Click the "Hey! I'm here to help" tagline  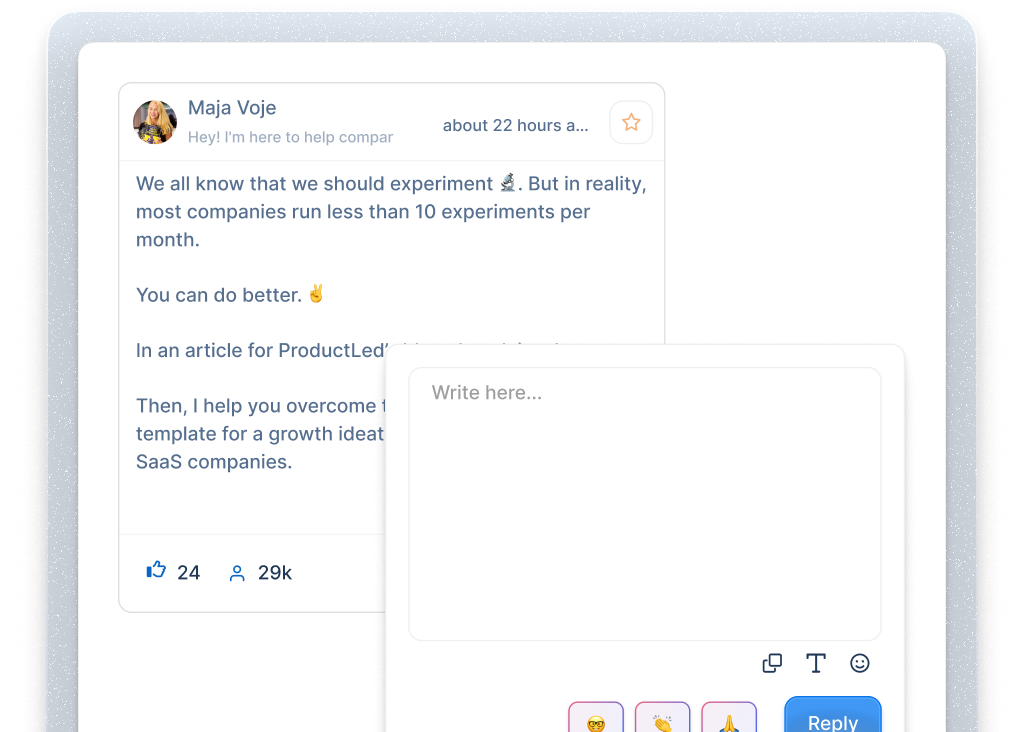point(290,137)
